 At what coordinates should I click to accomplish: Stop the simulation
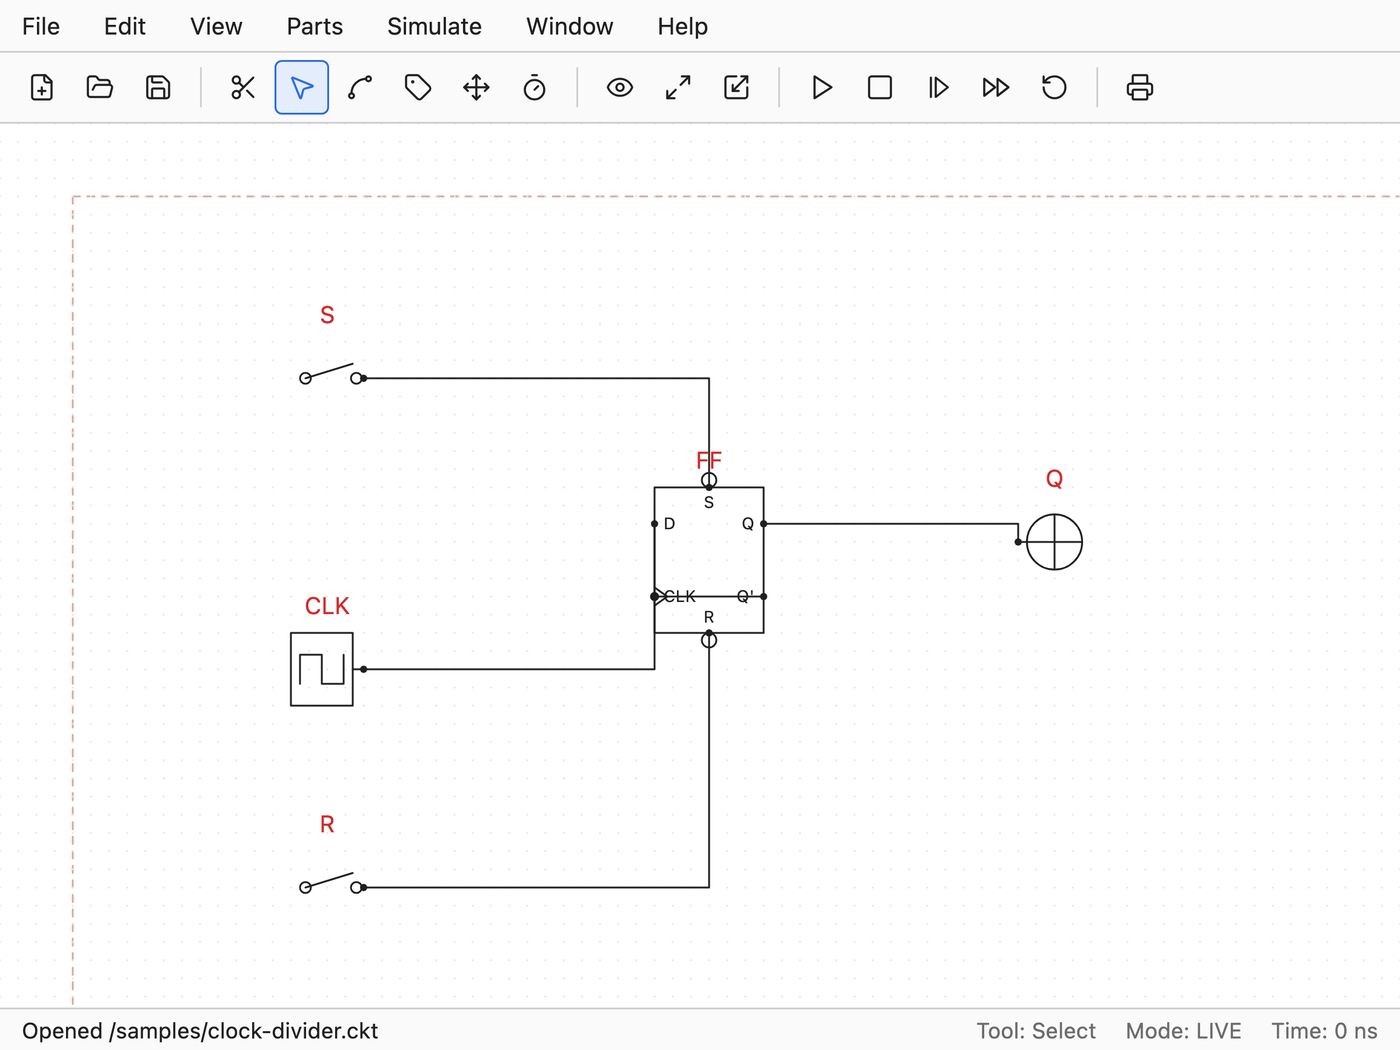tap(880, 88)
